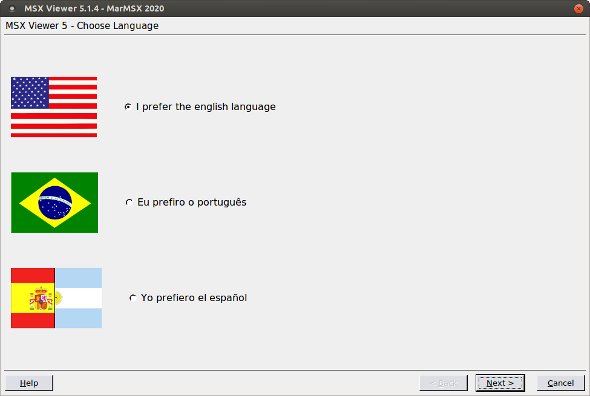The image size is (590, 396).
Task: Click the greyed-out Back button
Action: tap(444, 383)
